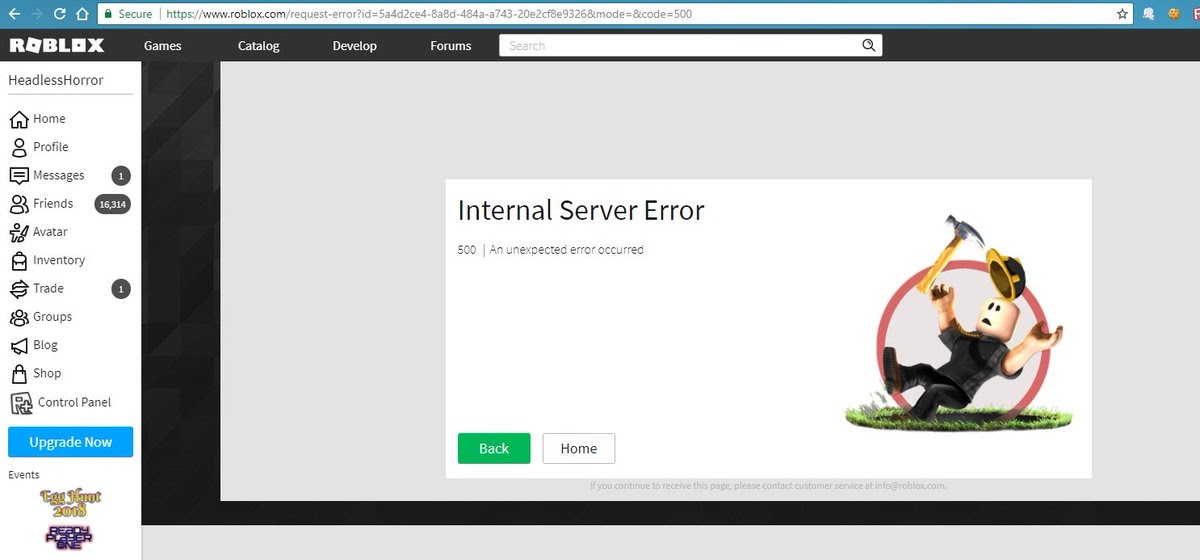Bookmark the page with the star icon
This screenshot has width=1200, height=560.
[x=1123, y=14]
